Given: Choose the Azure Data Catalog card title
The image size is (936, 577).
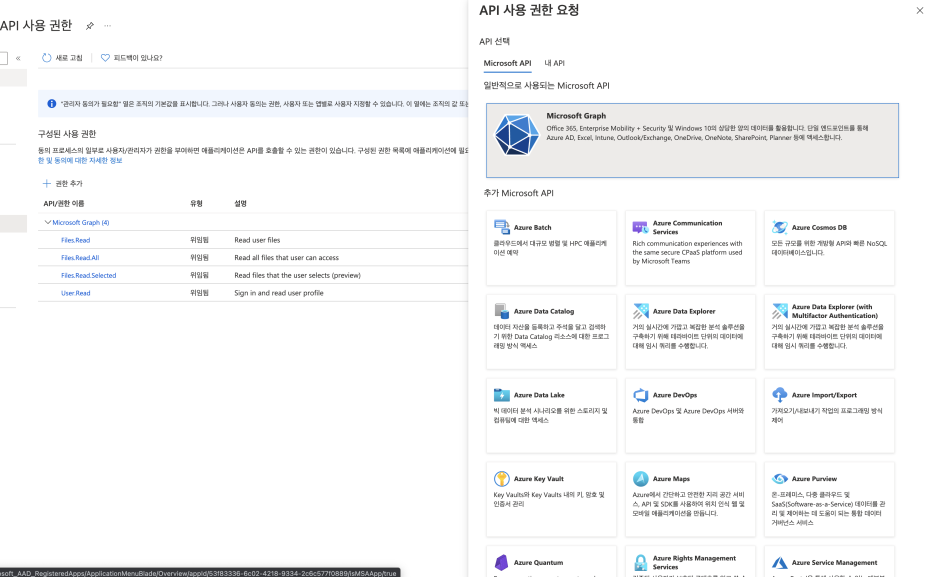Looking at the screenshot, I should 544,311.
